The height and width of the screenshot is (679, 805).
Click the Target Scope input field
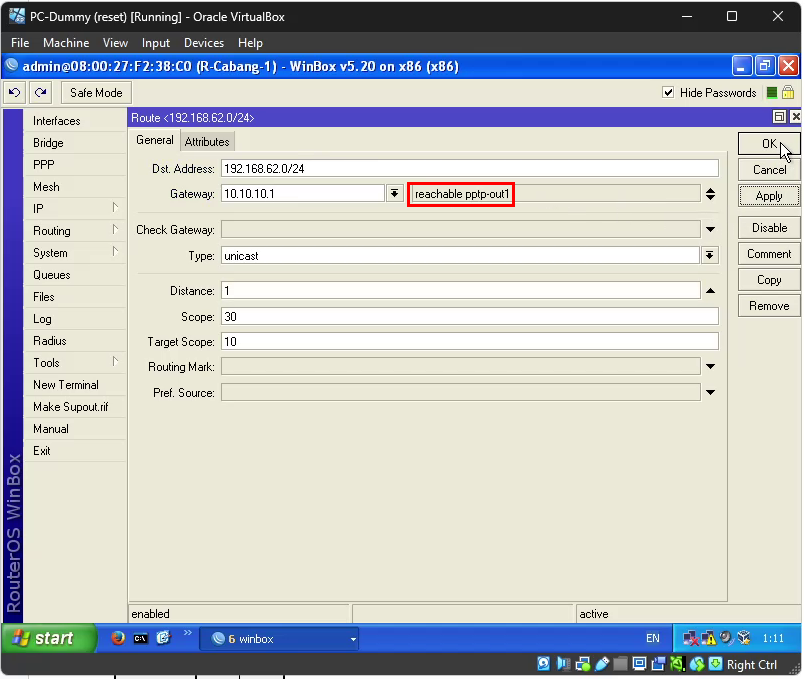coord(470,341)
